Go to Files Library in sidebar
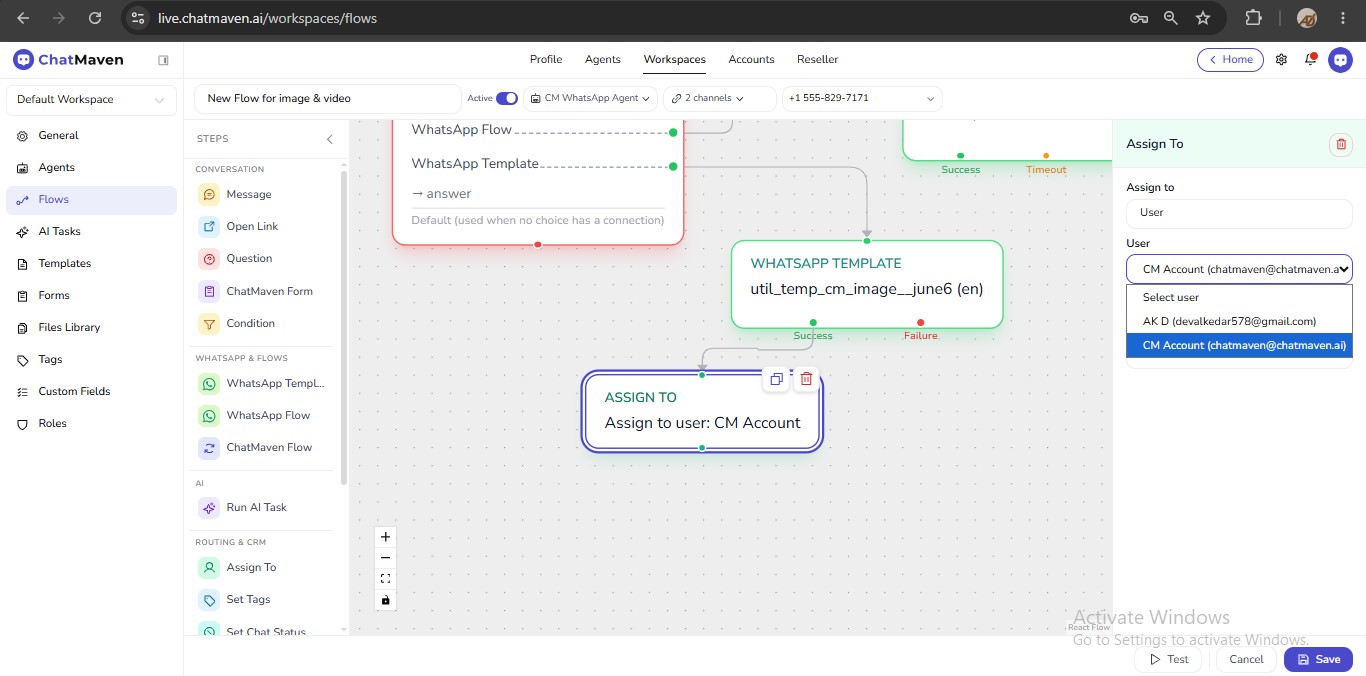1366x676 pixels. click(x=91, y=328)
